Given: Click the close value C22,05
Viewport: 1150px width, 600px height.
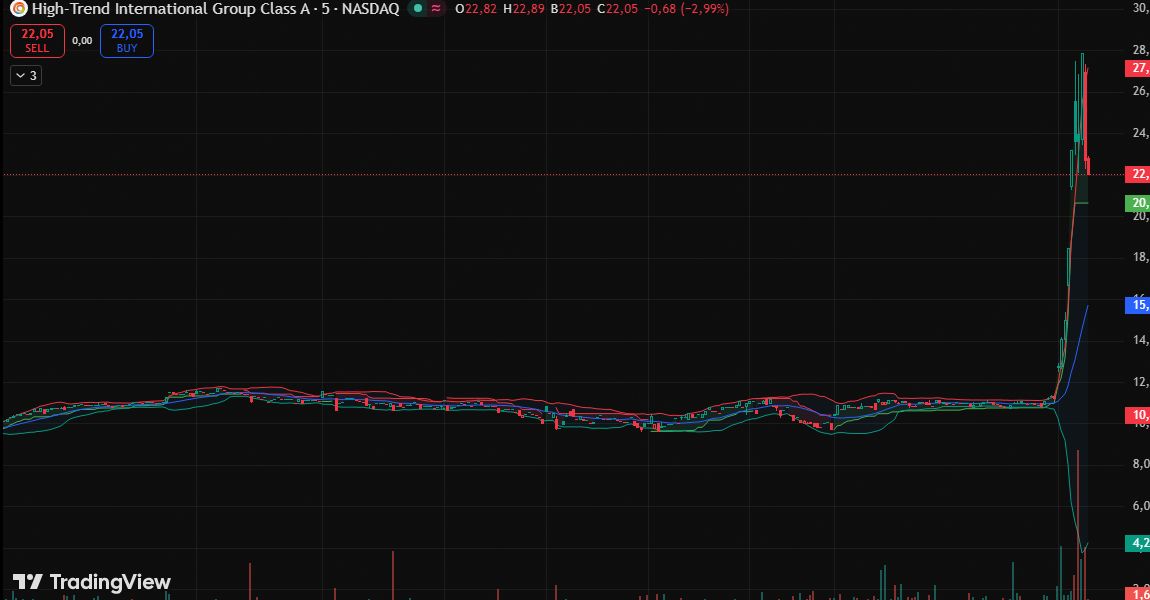Looking at the screenshot, I should point(618,9).
